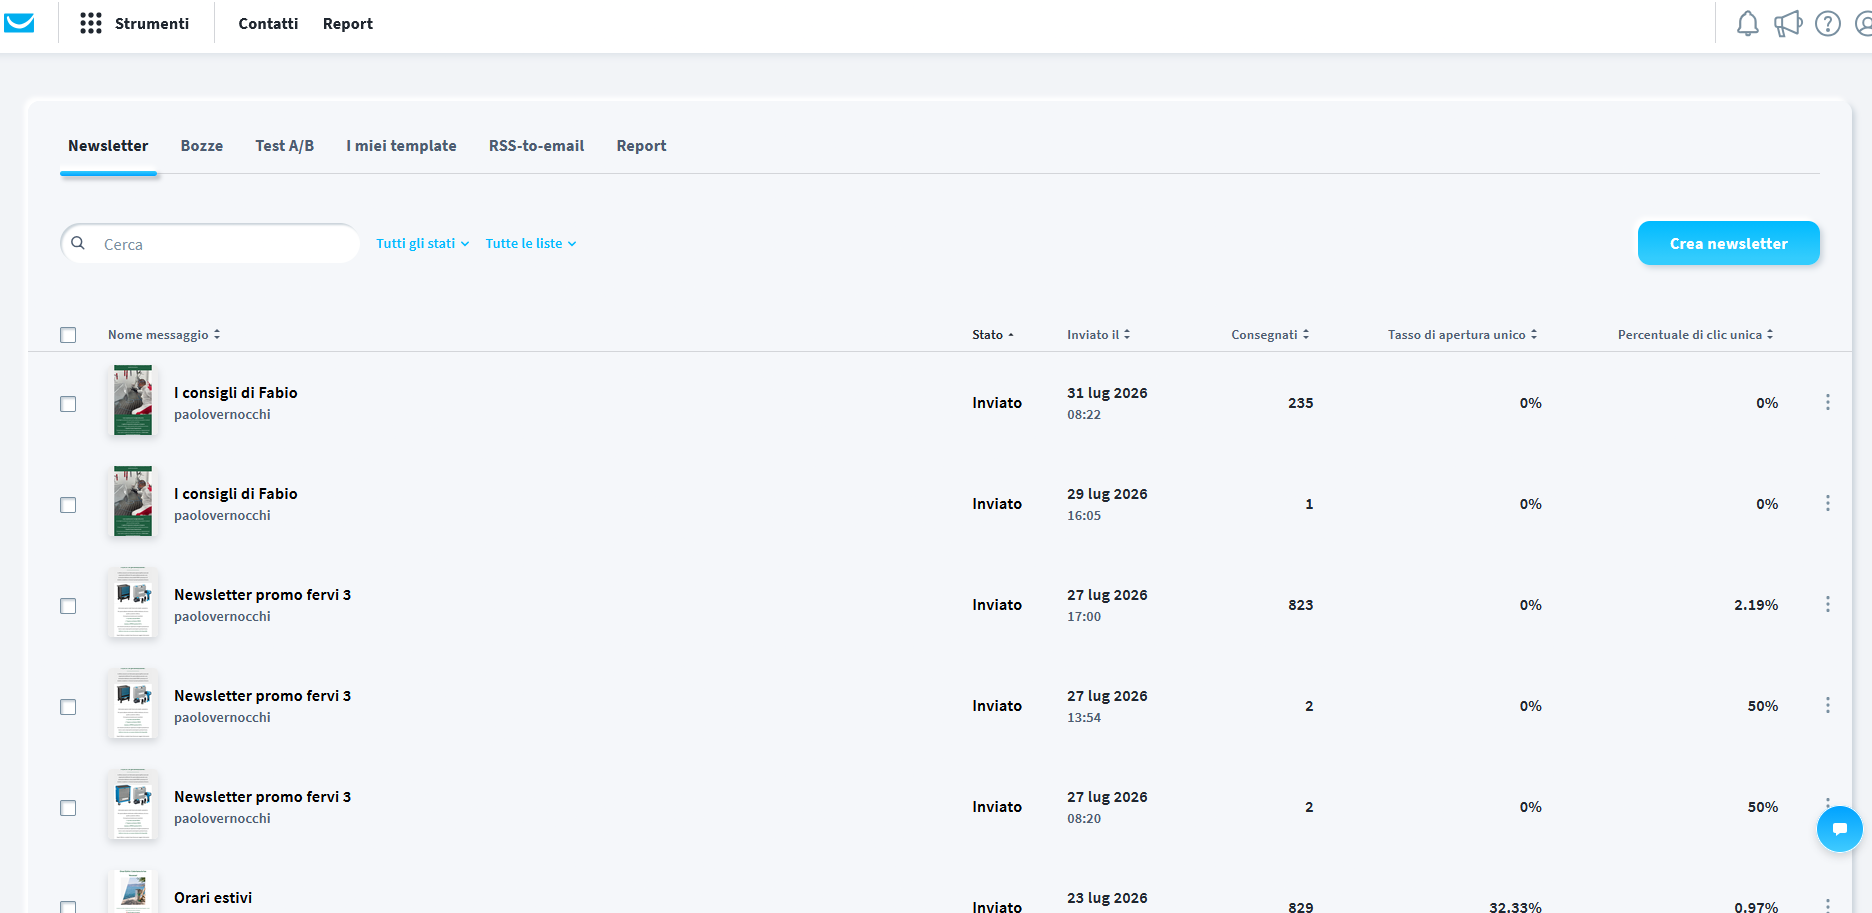Open Contatti in the top navigation
The height and width of the screenshot is (913, 1872).
pos(268,23)
